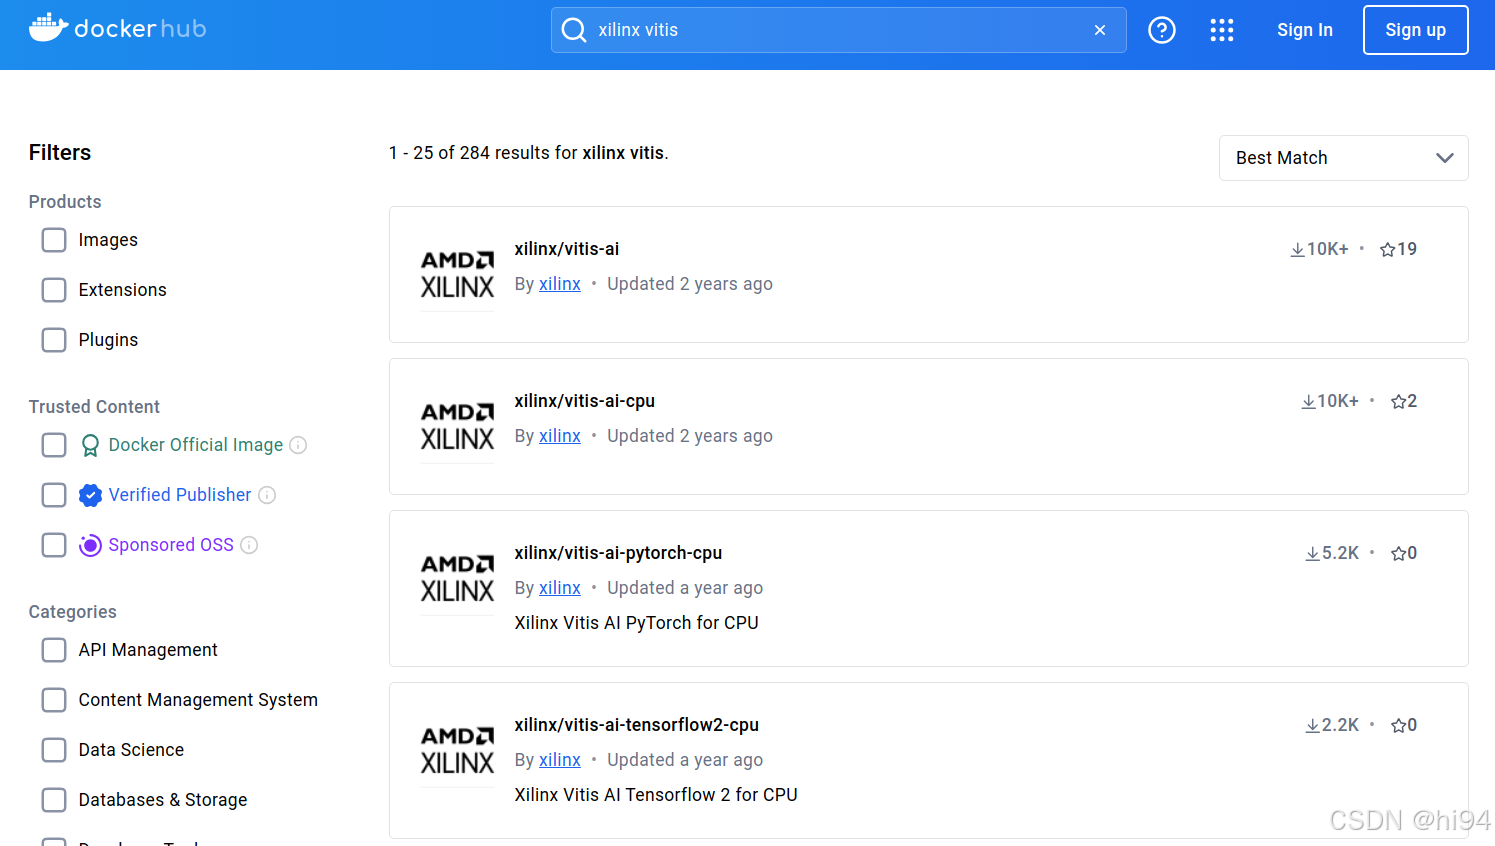The width and height of the screenshot is (1495, 846).
Task: Open the Best Match sort dropdown
Action: pyautogui.click(x=1343, y=157)
